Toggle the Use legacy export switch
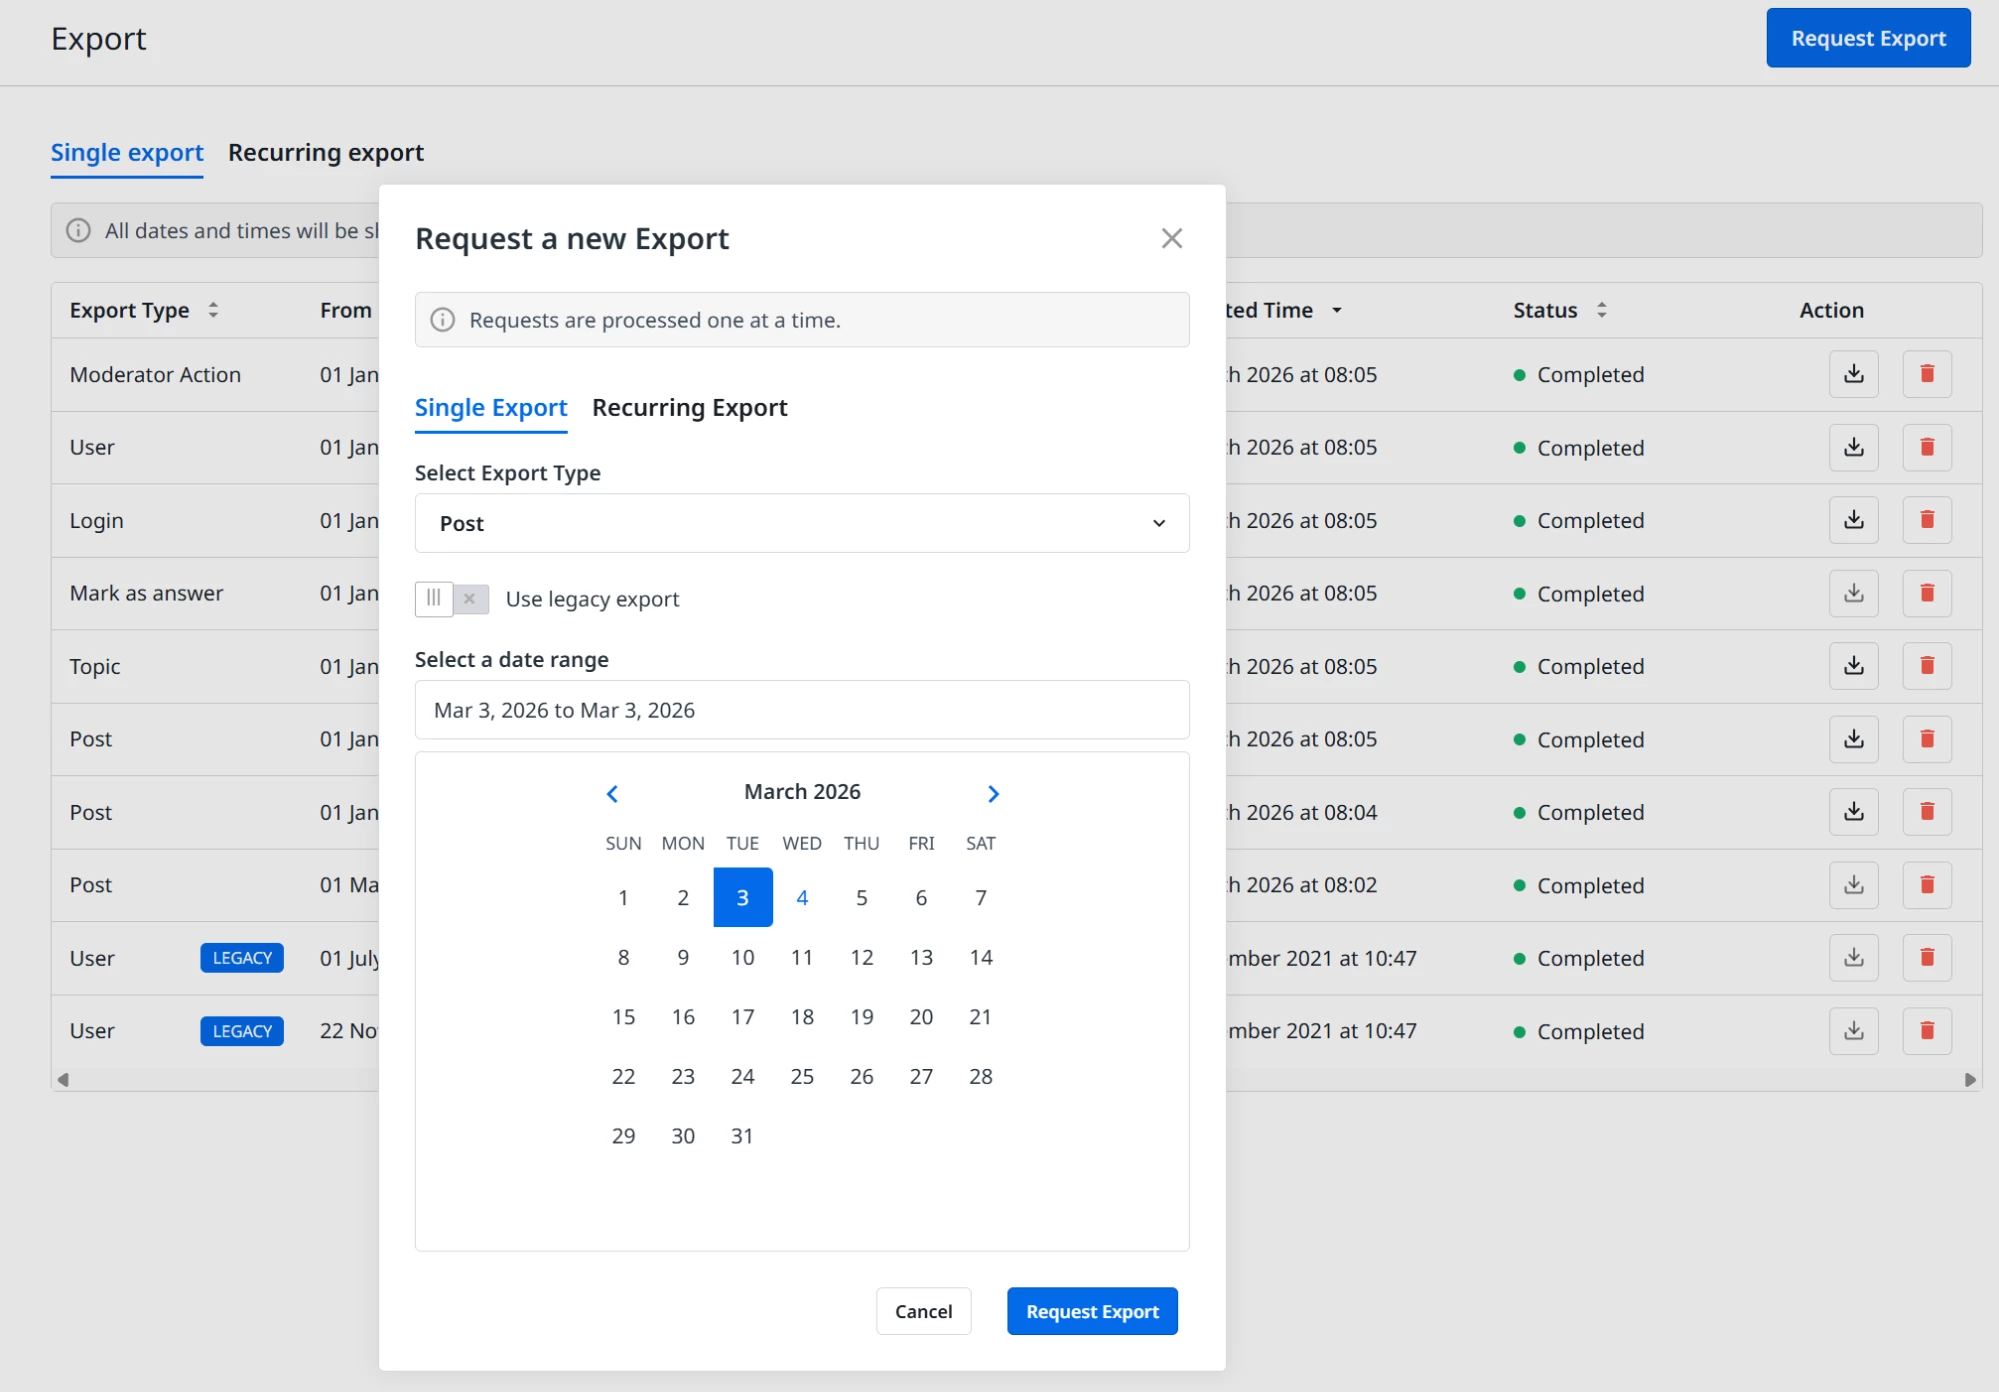Viewport: 1999px width, 1392px height. [x=452, y=599]
